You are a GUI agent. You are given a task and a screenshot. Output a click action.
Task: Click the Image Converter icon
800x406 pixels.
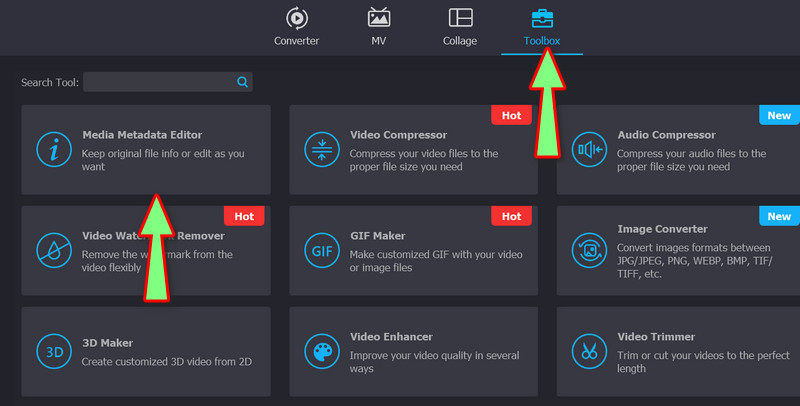[x=588, y=249]
